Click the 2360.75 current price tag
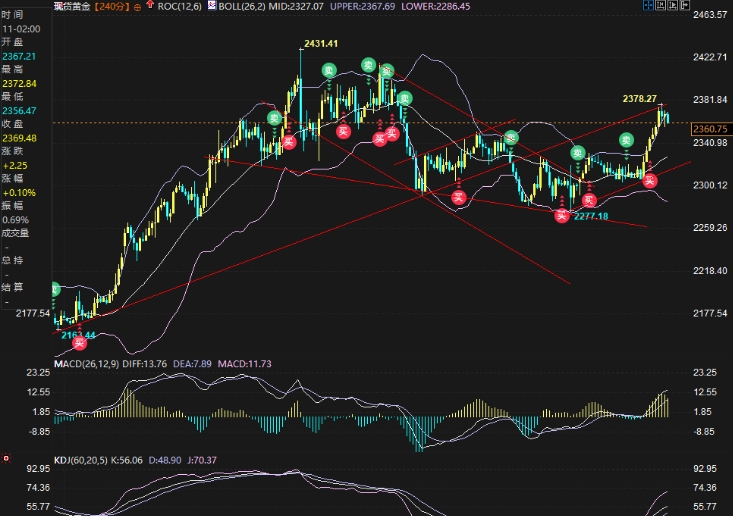This screenshot has width=733, height=516. click(710, 129)
